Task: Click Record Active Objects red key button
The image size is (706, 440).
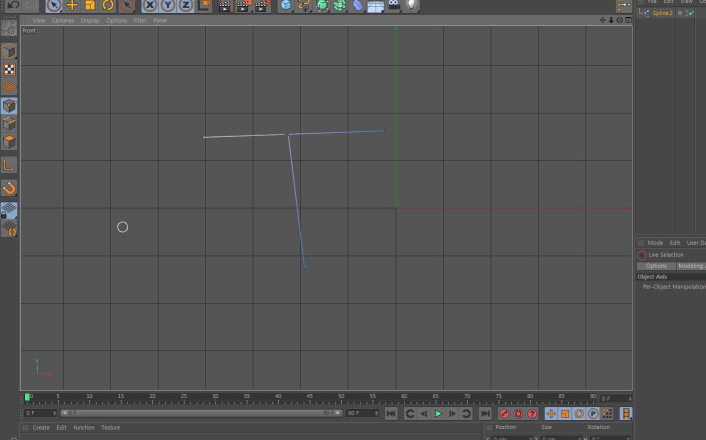Action: coord(504,413)
